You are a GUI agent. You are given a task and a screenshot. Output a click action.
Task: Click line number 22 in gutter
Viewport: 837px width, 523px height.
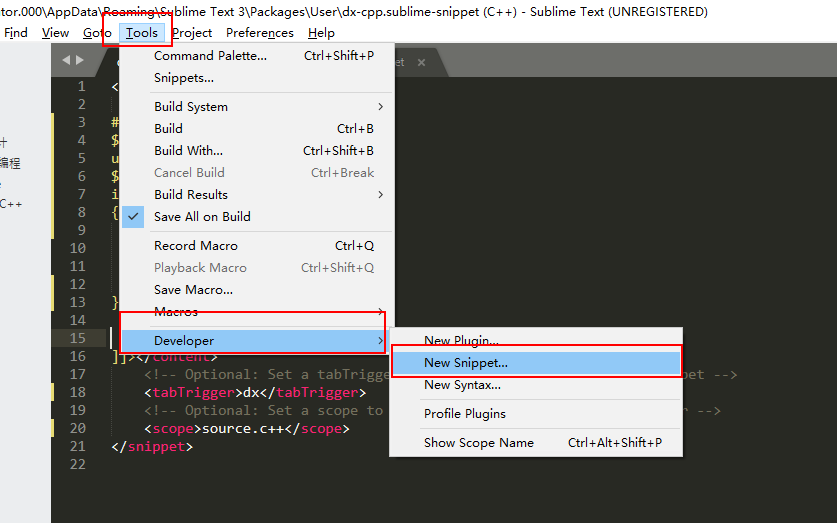[x=77, y=464]
